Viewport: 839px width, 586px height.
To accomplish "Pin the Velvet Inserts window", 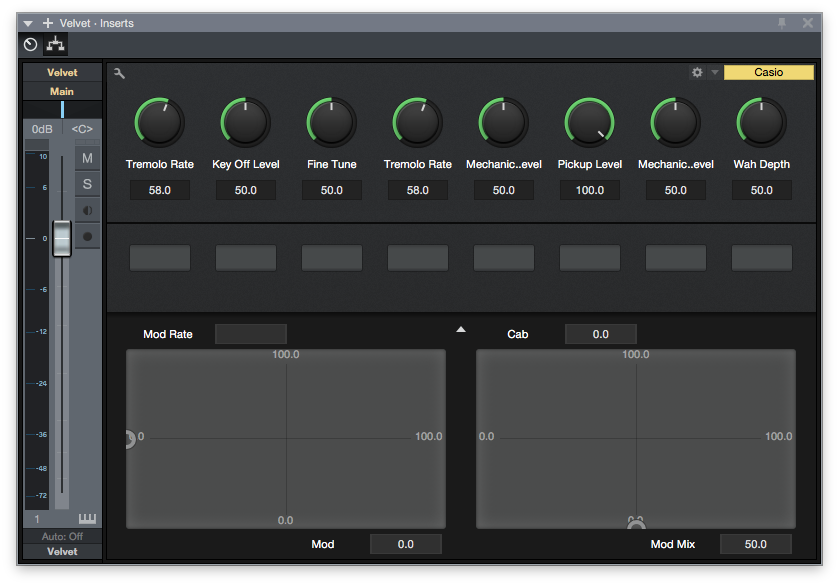I will (782, 23).
